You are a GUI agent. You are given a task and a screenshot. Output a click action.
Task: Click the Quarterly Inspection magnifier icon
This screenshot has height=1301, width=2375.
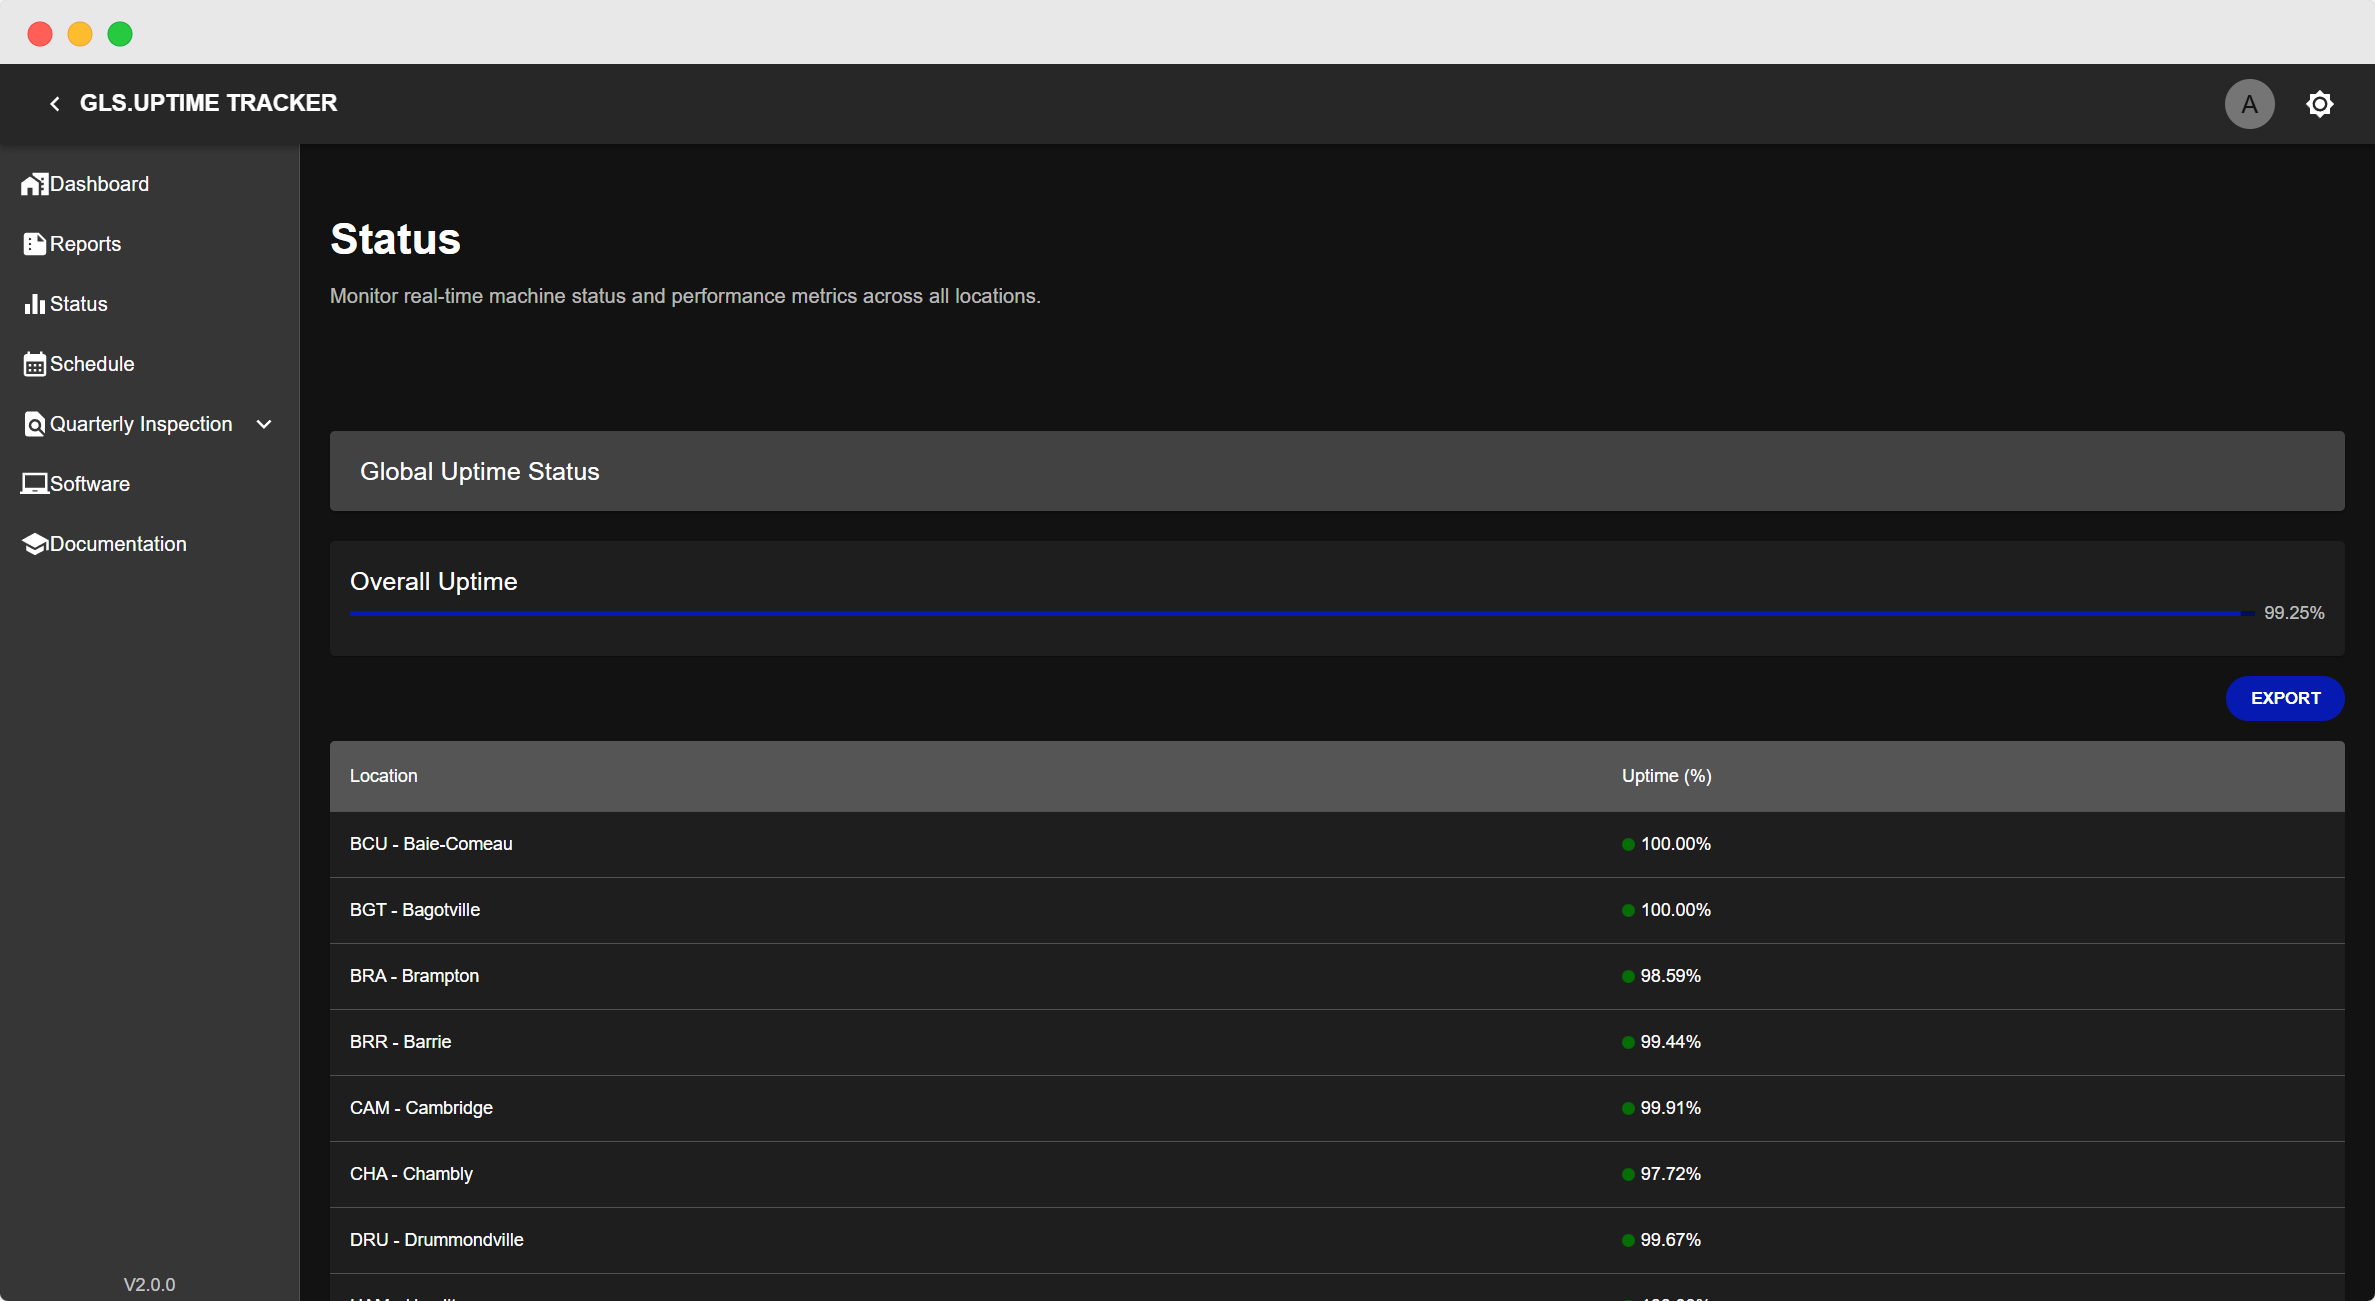click(35, 423)
